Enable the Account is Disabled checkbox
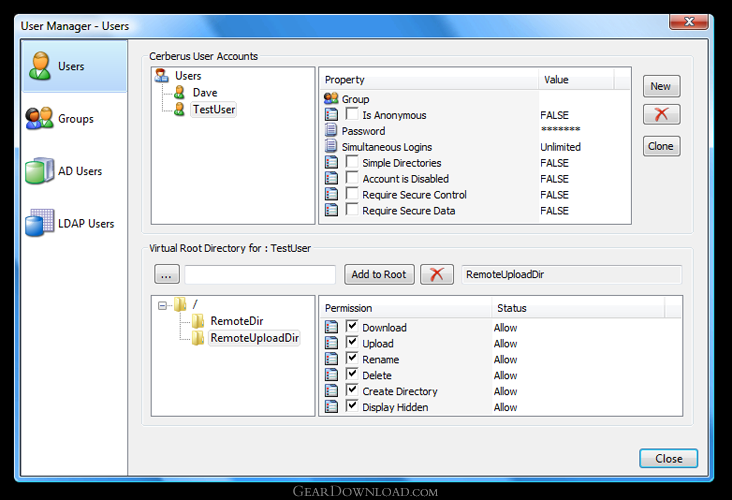Viewport: 732px width, 500px height. click(x=352, y=178)
